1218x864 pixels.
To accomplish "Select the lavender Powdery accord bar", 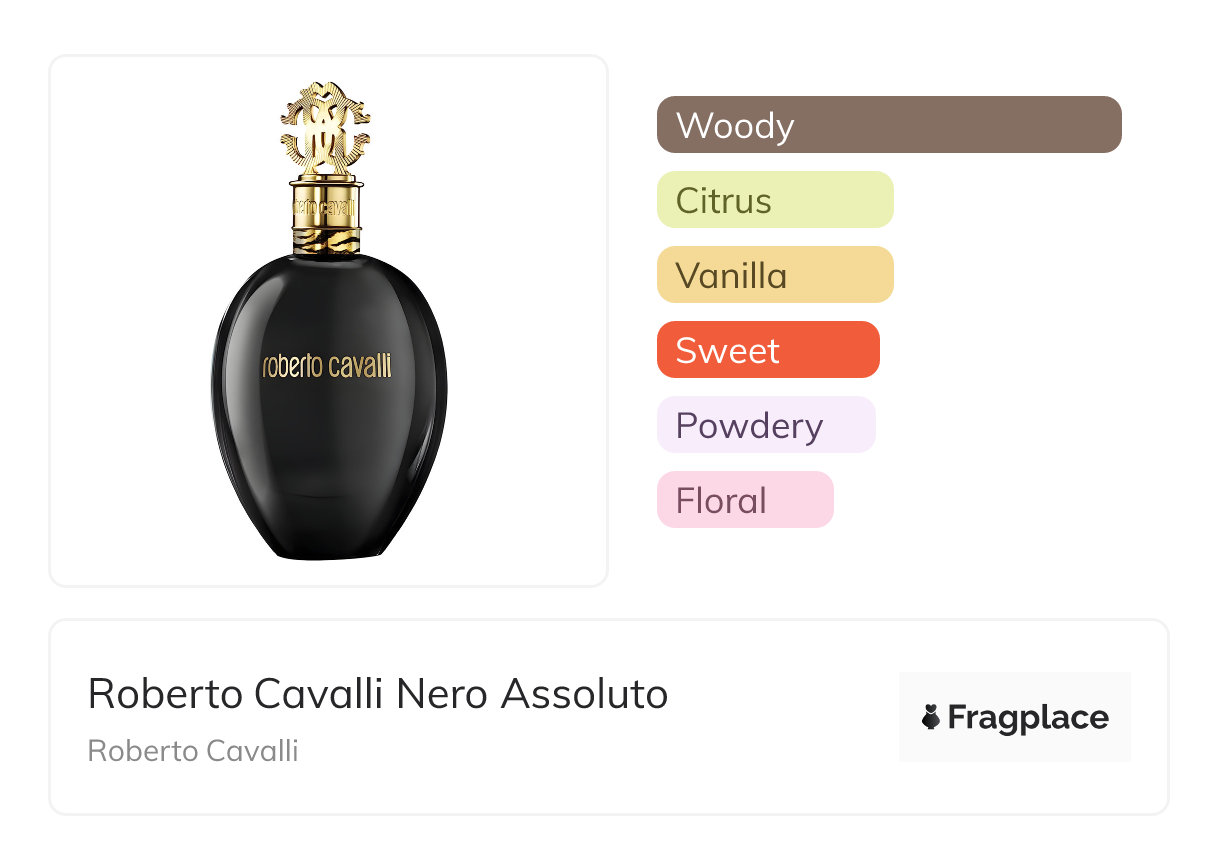I will point(766,425).
